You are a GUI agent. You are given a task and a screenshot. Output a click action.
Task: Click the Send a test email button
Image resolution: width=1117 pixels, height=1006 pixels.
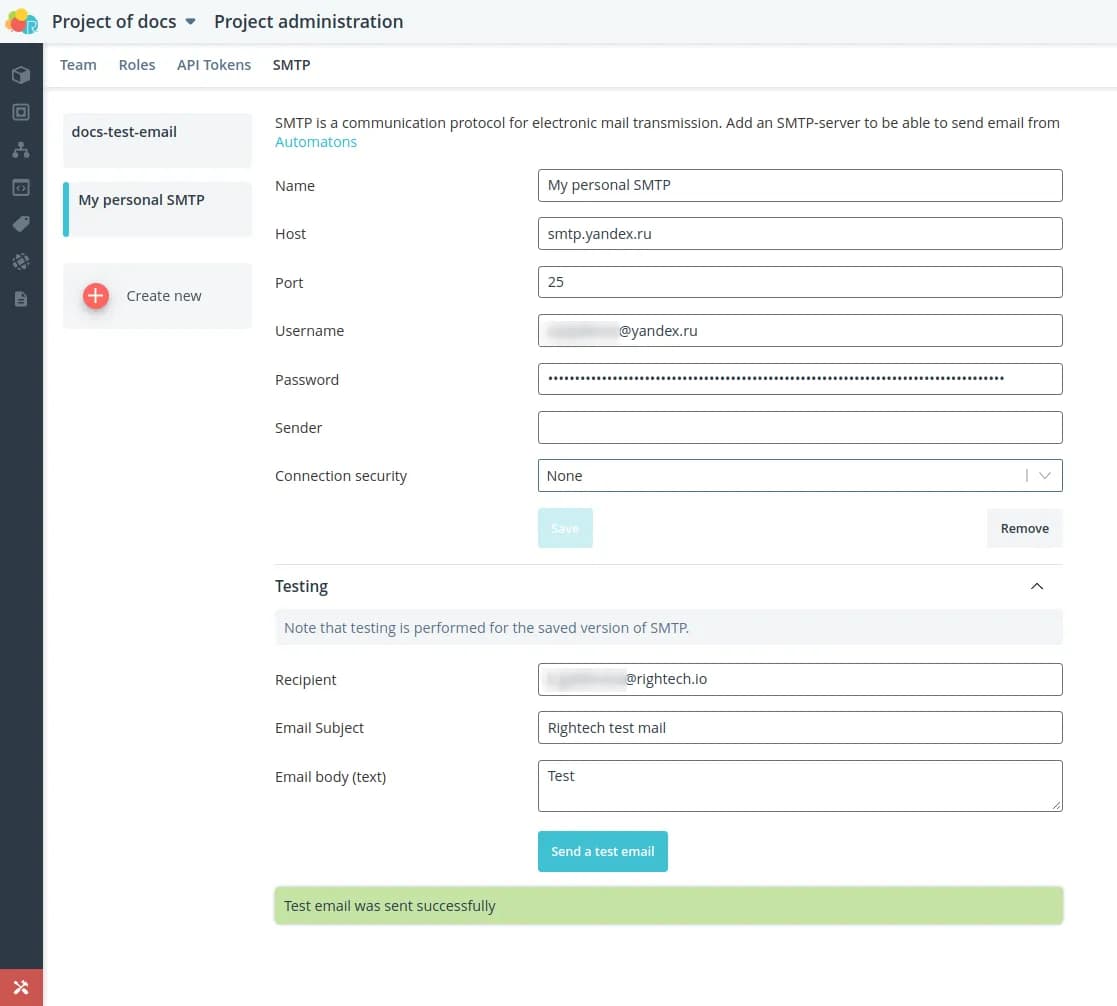602,851
